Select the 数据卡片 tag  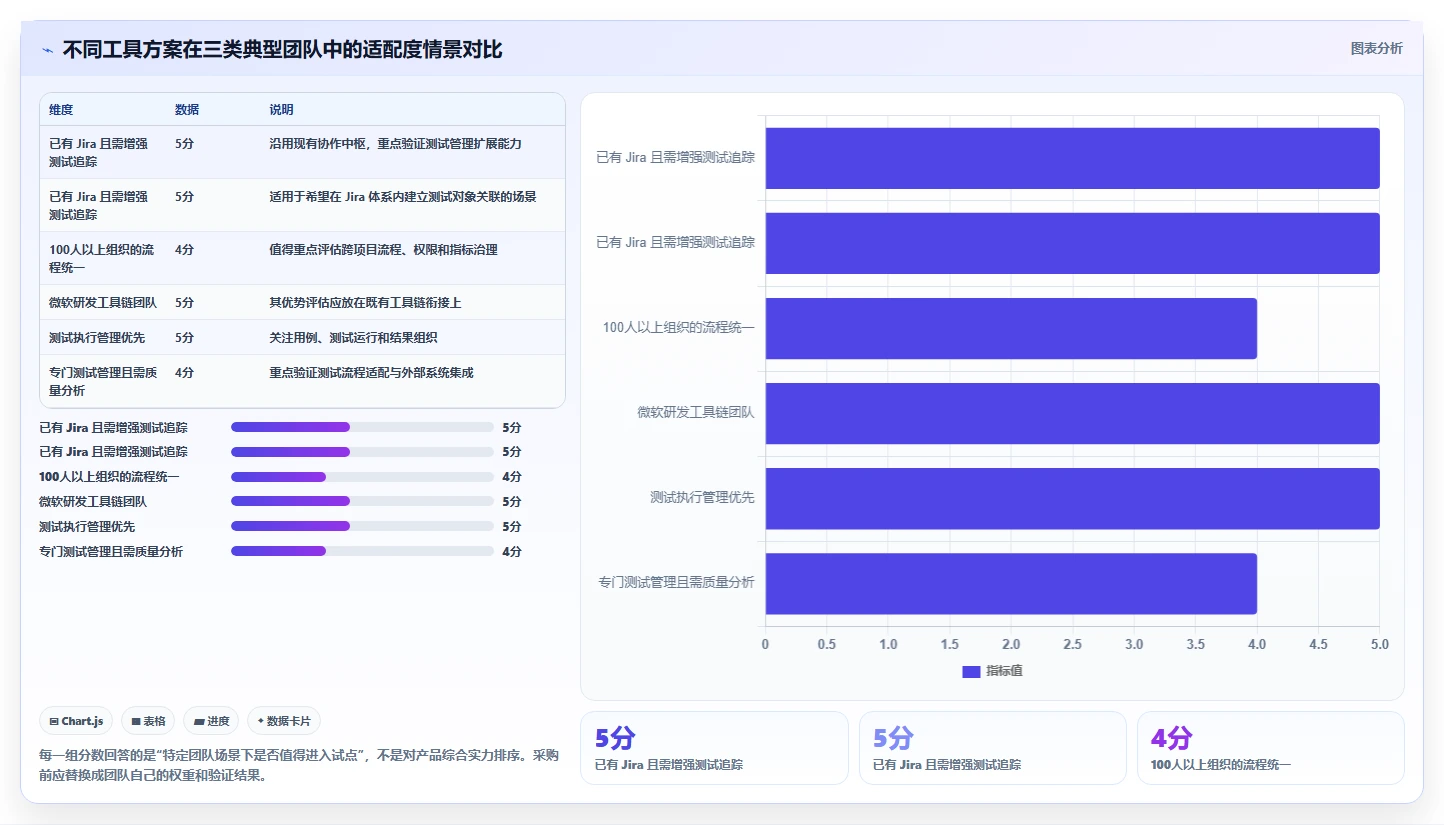tap(284, 721)
